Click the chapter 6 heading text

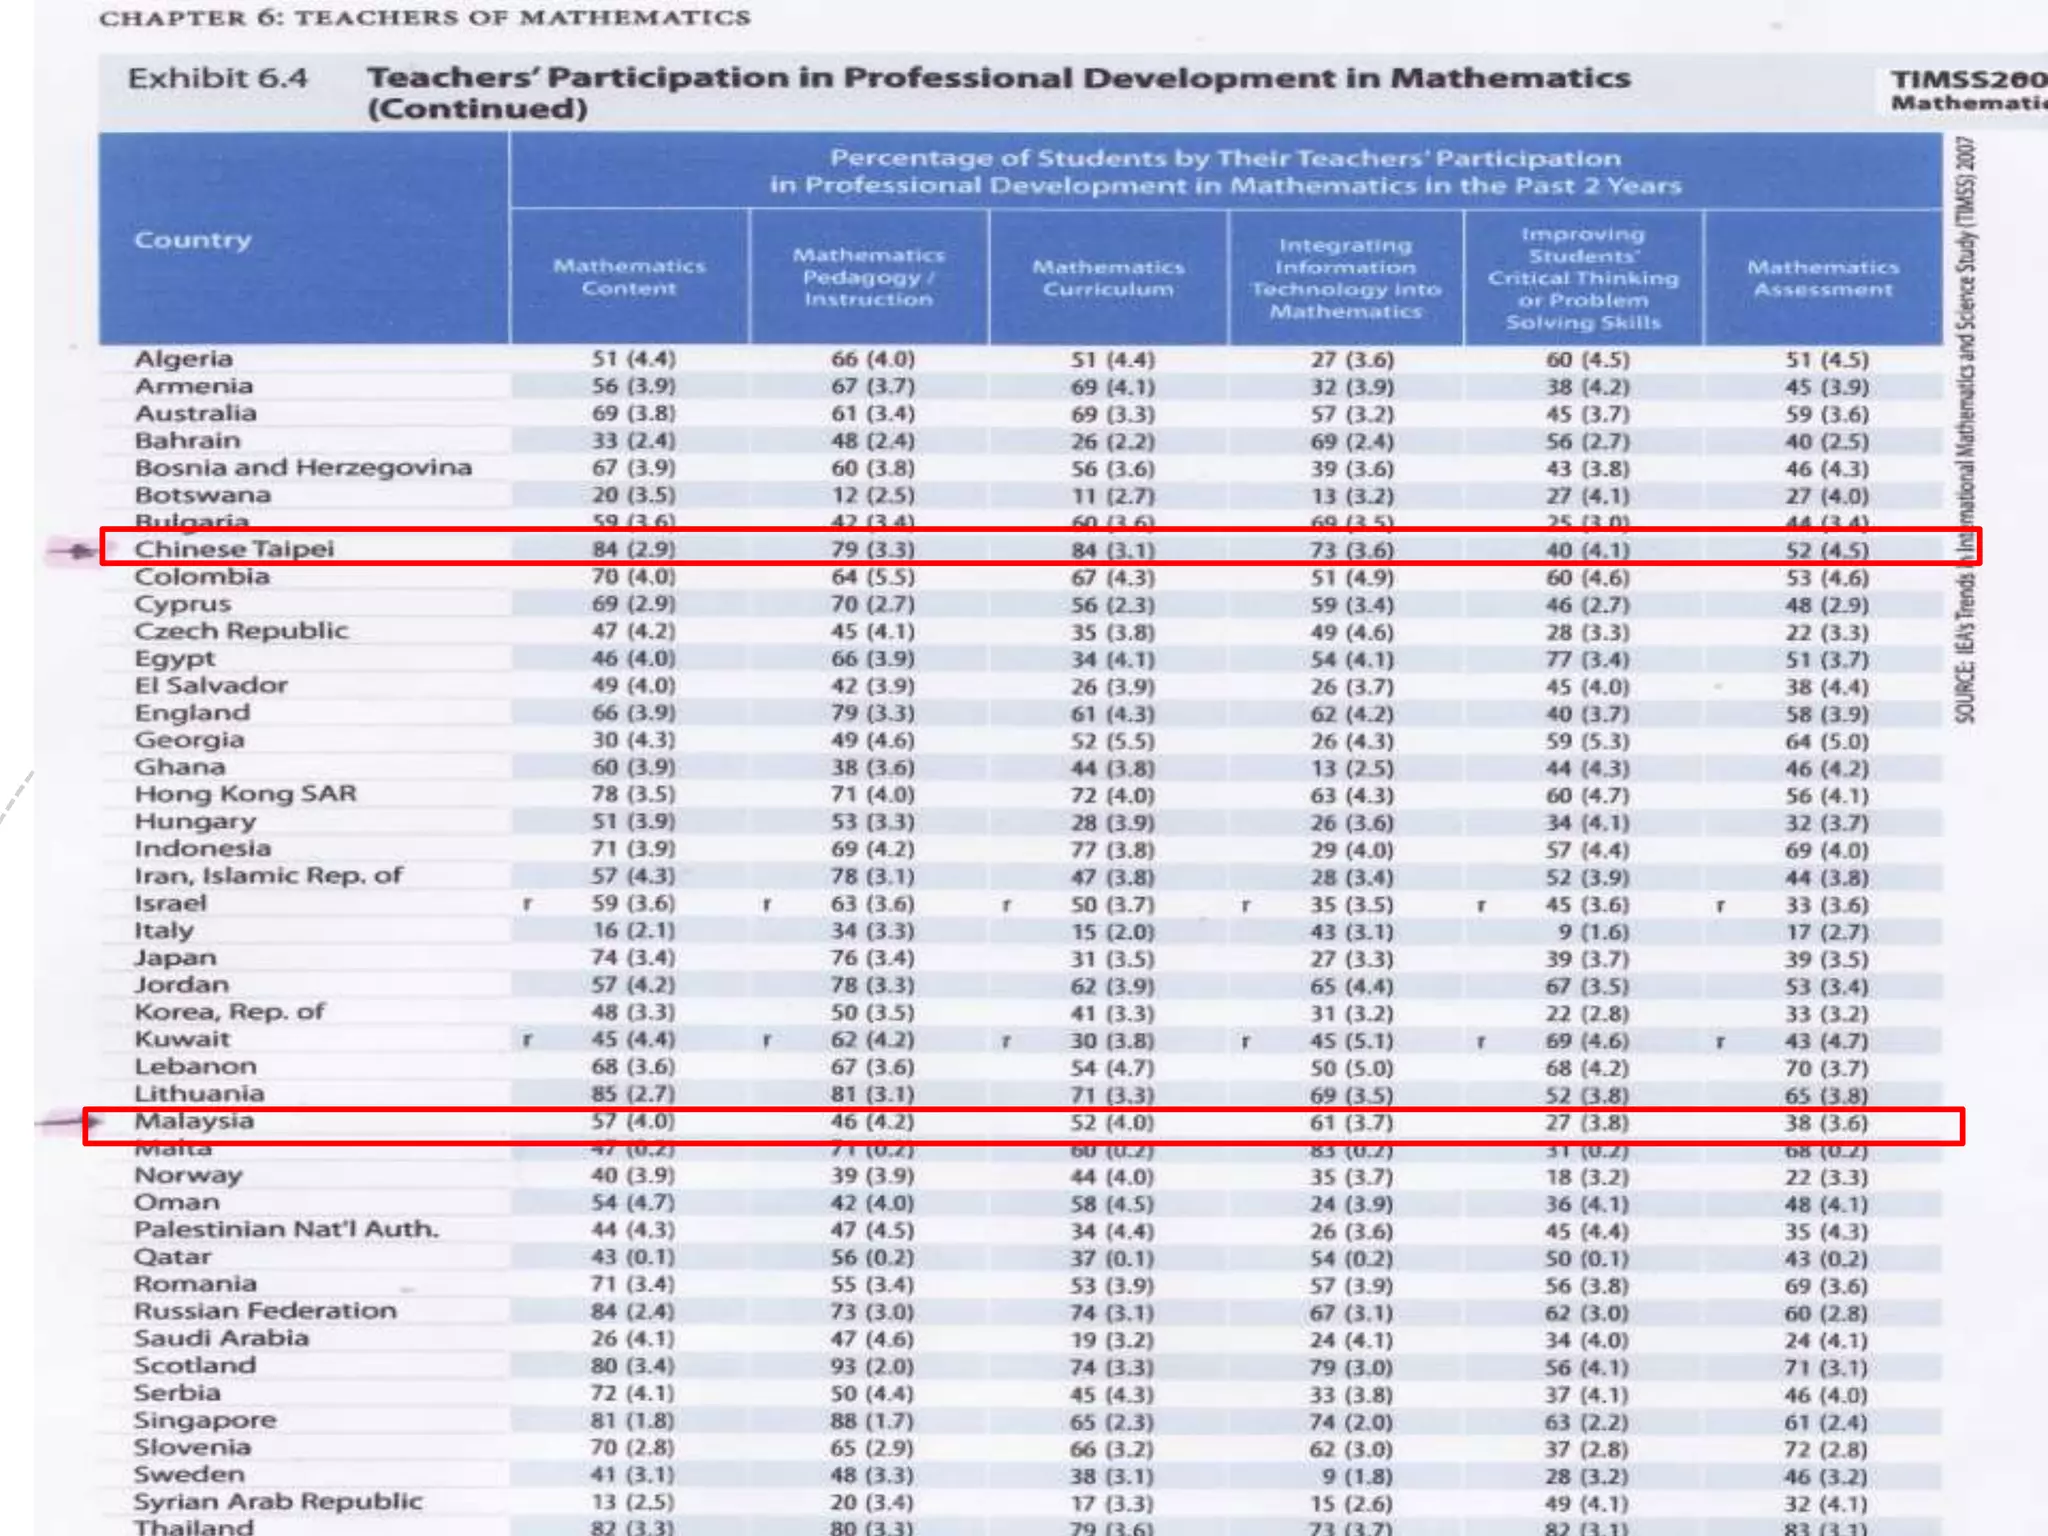424,18
